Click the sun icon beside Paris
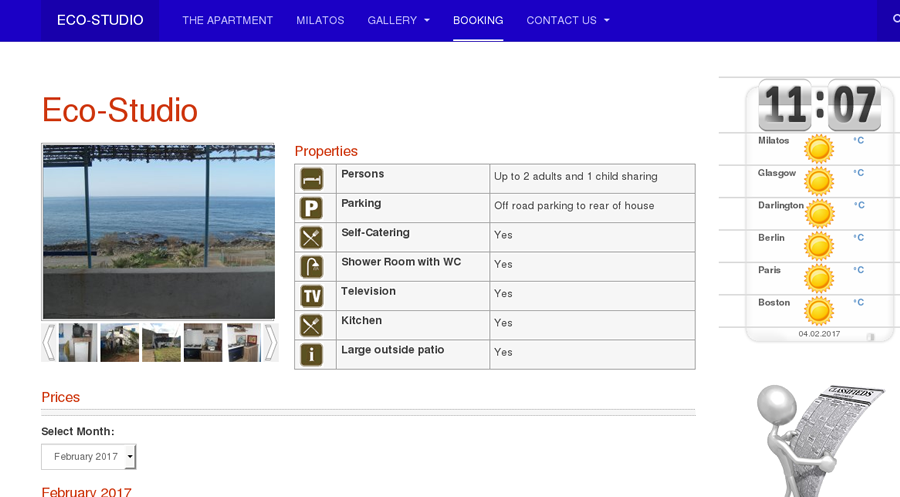This screenshot has width=900, height=497. 818,279
